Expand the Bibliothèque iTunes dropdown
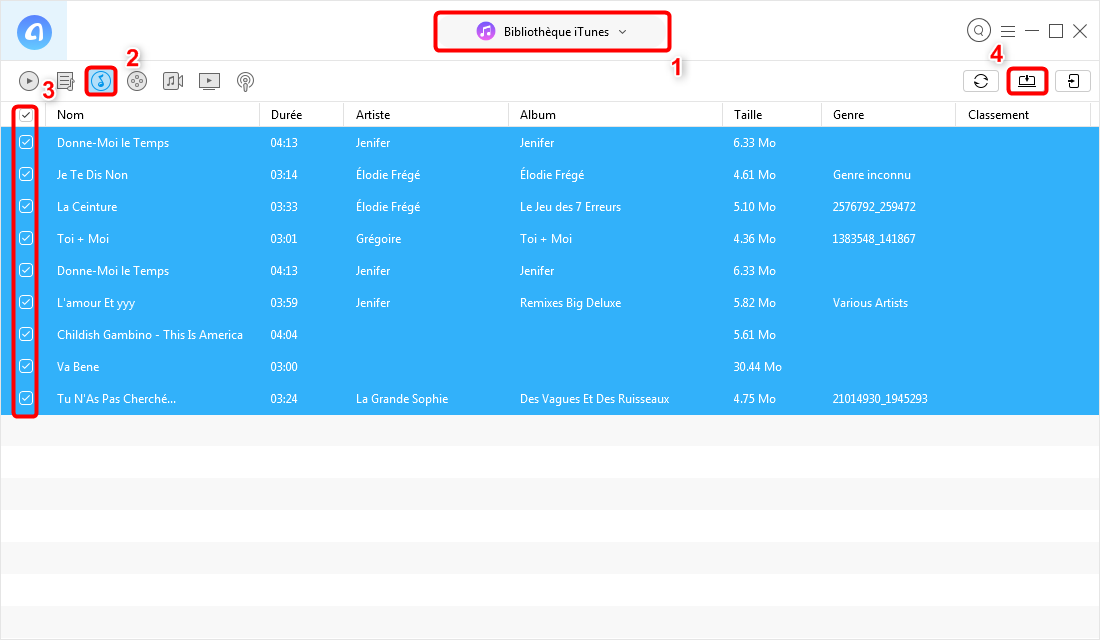This screenshot has height=640, width=1100. coord(552,31)
